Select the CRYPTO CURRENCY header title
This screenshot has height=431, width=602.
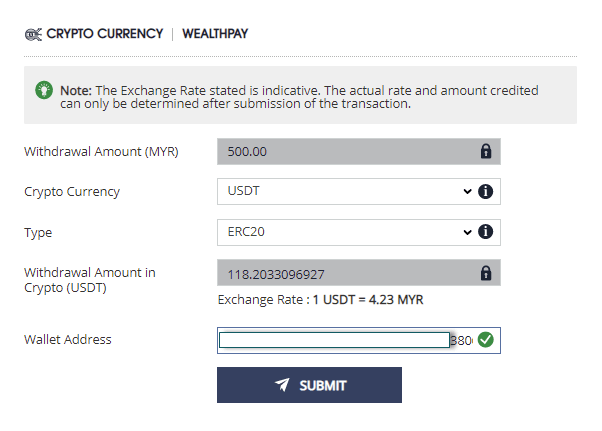[104, 34]
